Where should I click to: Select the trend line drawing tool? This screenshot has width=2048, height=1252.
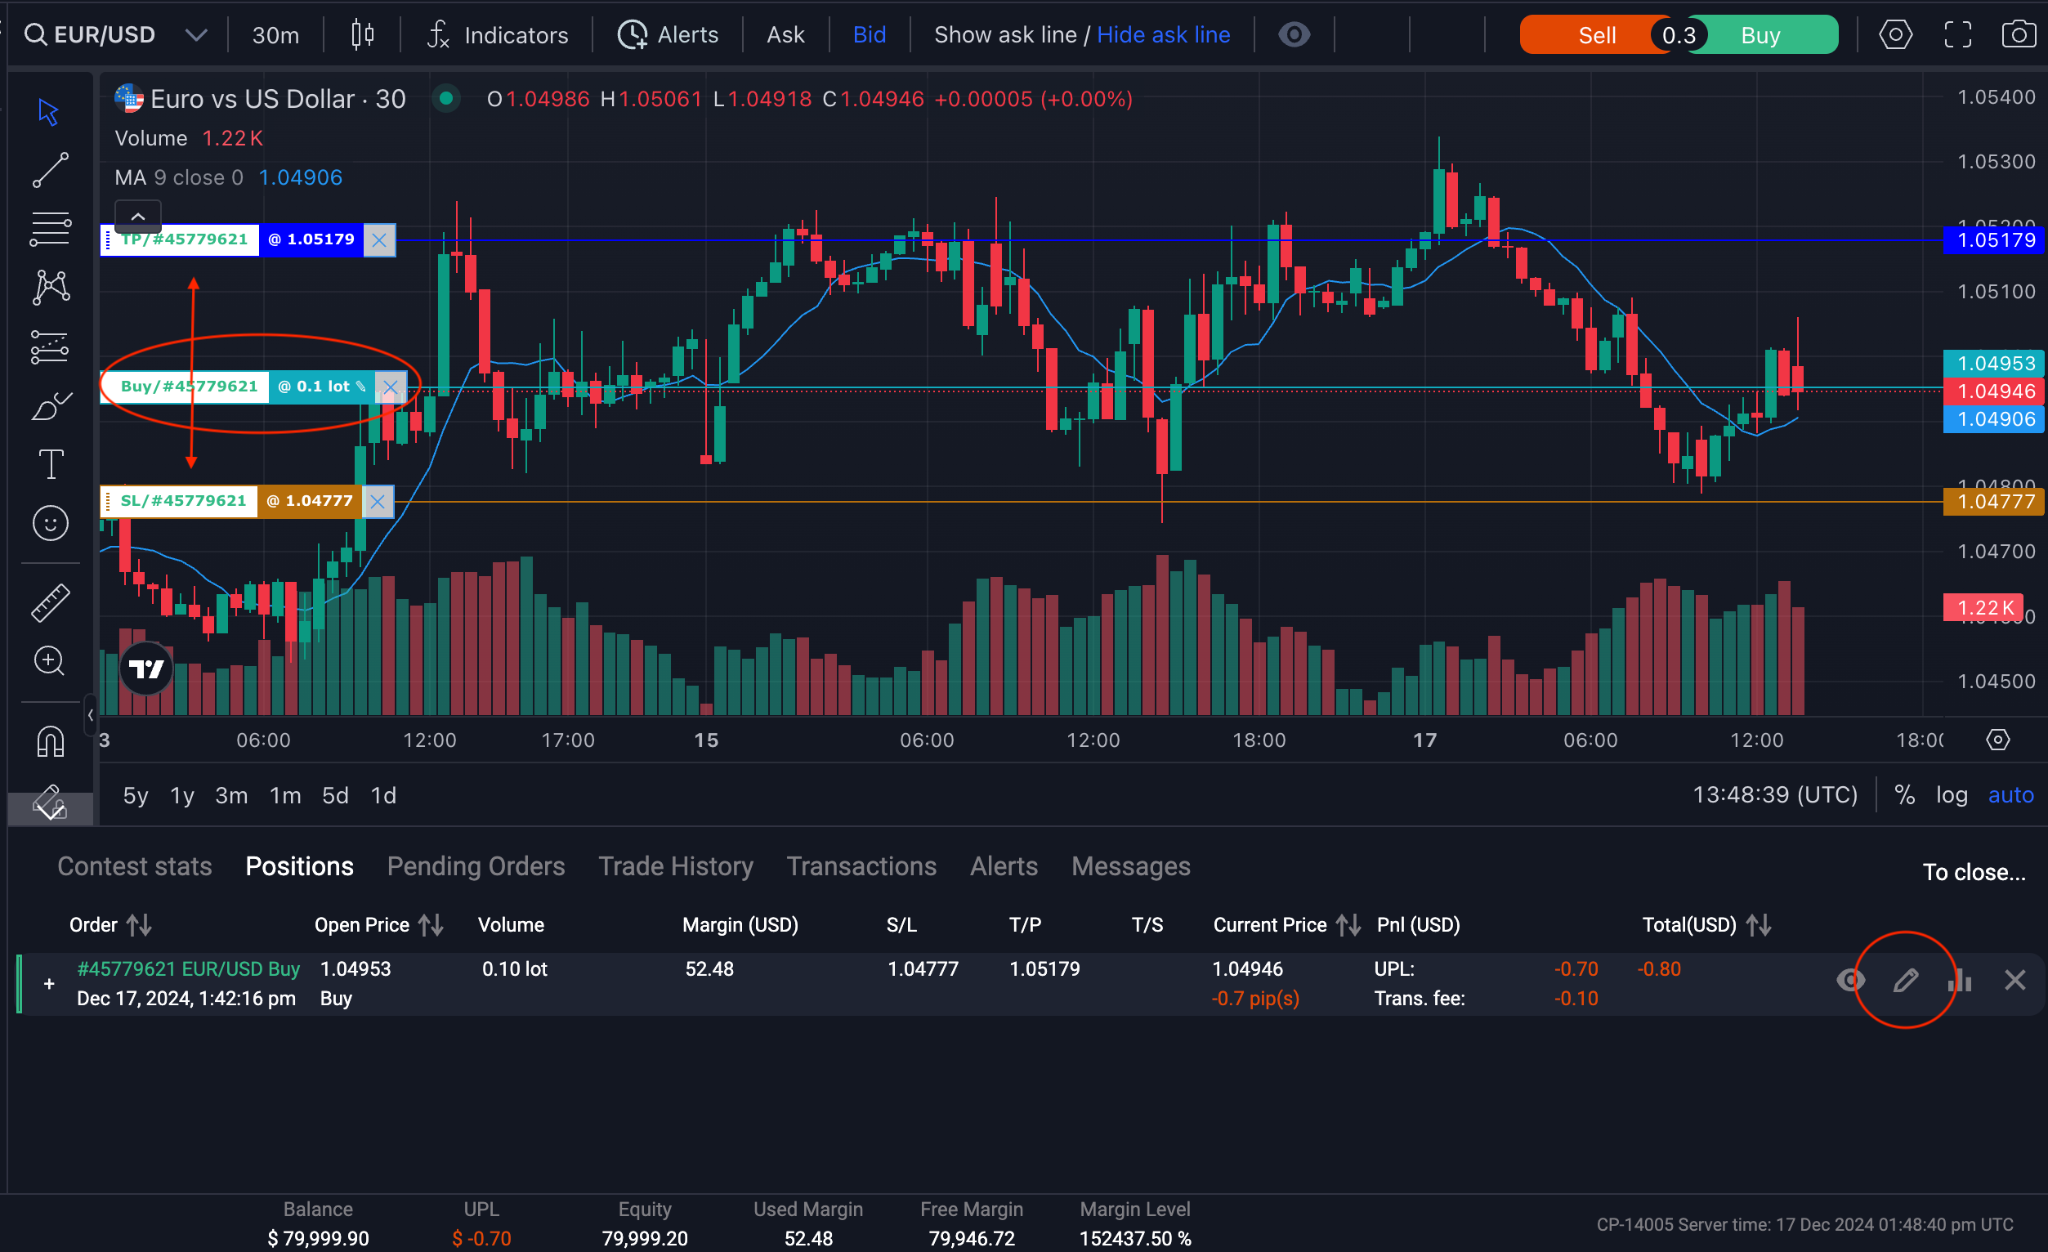click(x=50, y=170)
